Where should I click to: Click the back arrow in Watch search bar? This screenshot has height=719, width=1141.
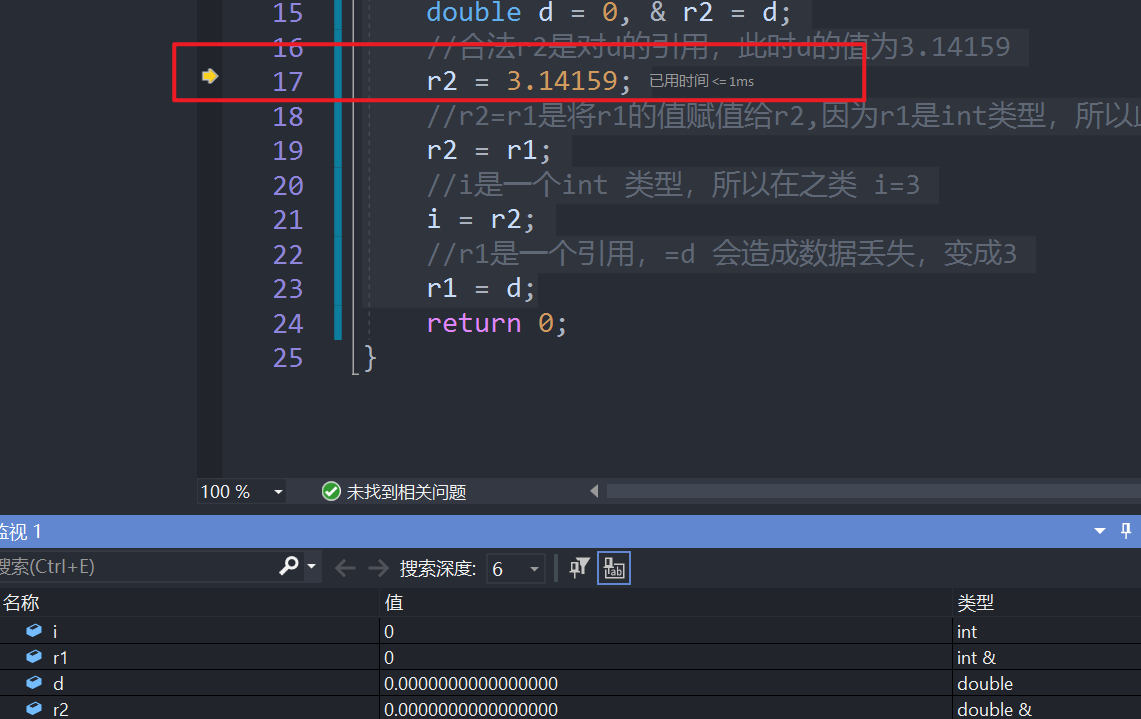click(345, 568)
